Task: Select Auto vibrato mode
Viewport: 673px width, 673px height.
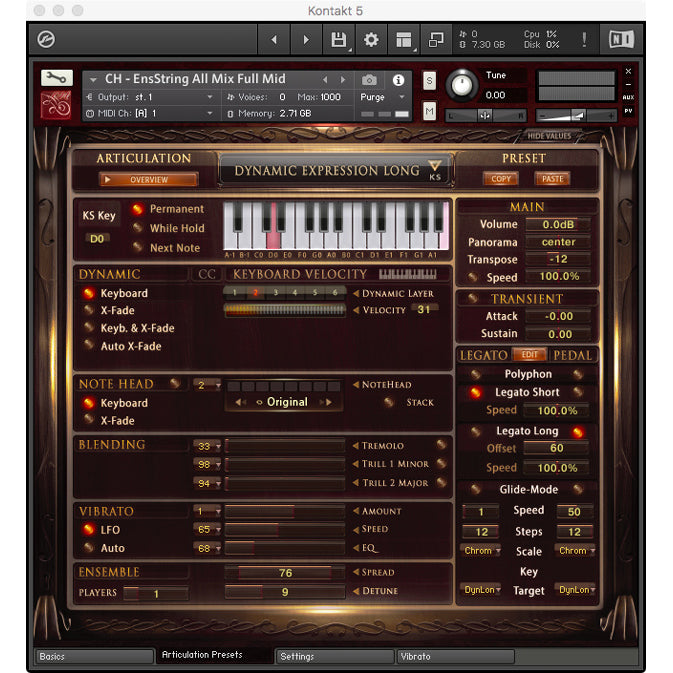Action: point(89,547)
